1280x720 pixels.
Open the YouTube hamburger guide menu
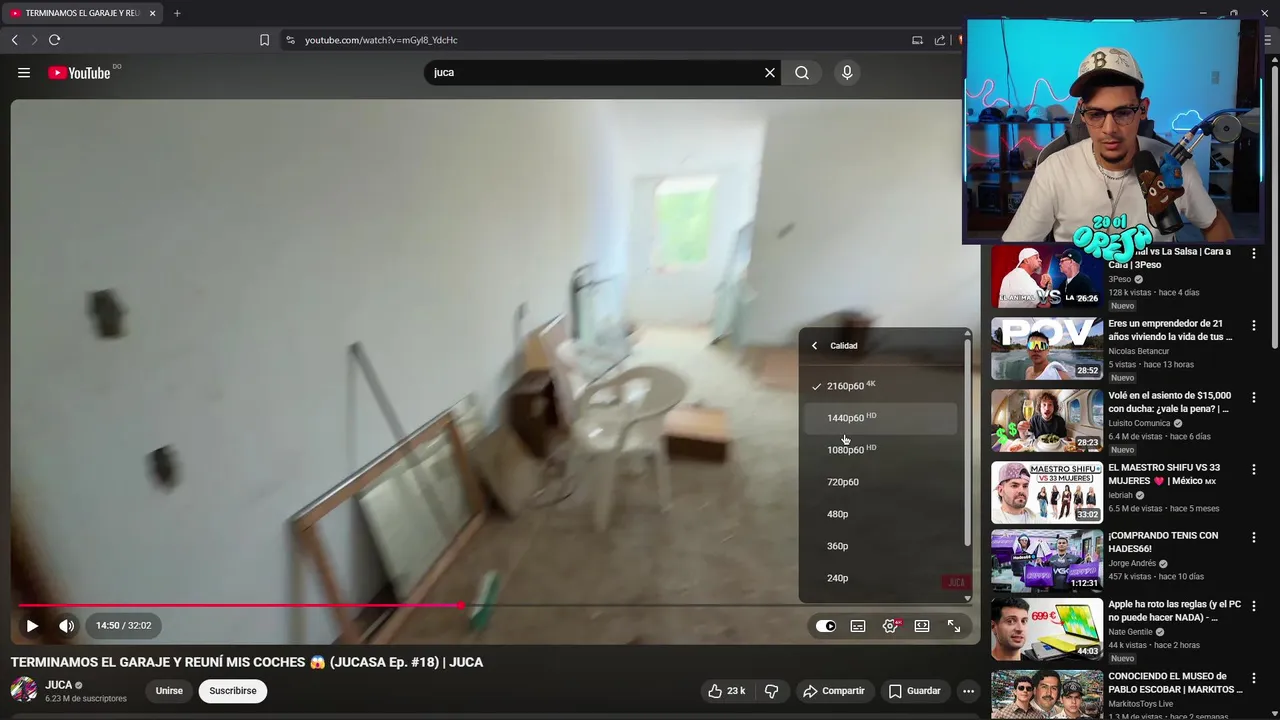tap(24, 73)
